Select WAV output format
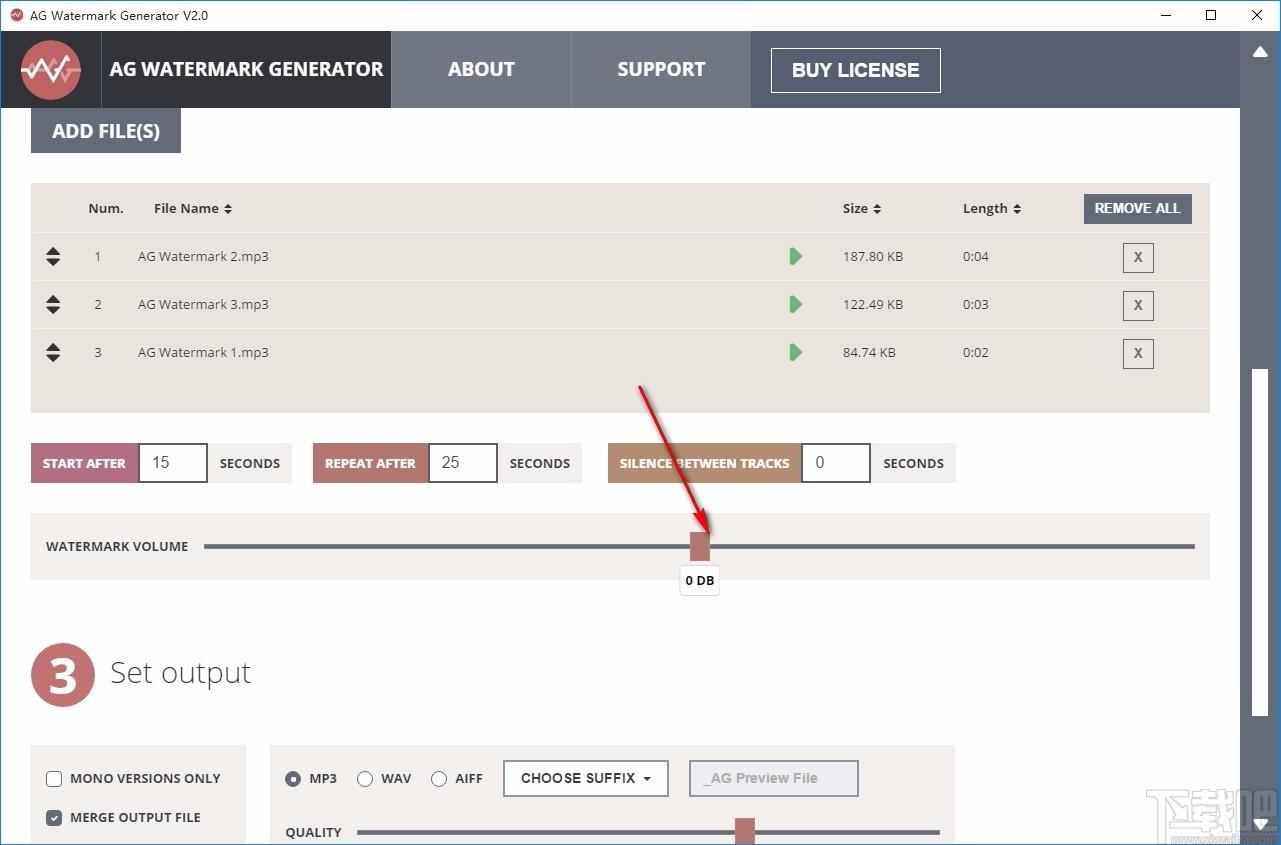The image size is (1281, 845). click(x=365, y=779)
